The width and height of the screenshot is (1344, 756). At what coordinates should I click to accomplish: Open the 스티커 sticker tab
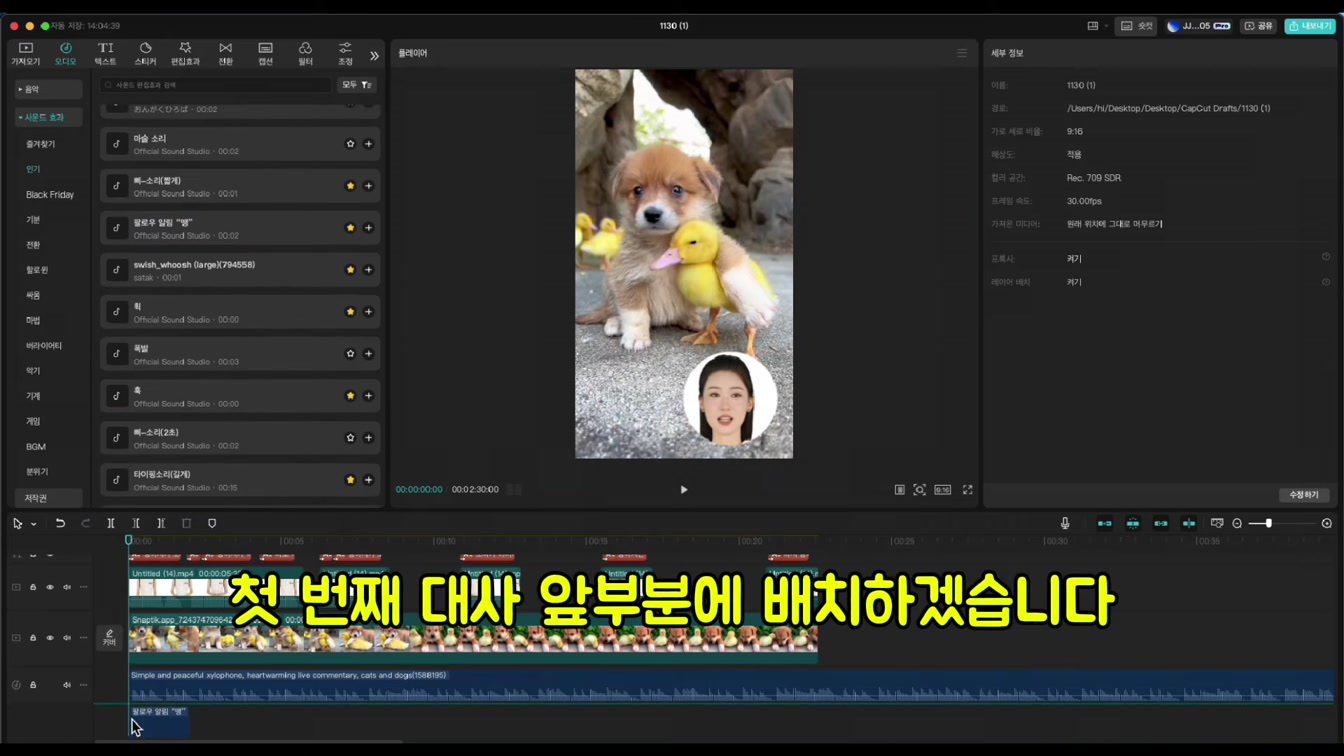145,54
